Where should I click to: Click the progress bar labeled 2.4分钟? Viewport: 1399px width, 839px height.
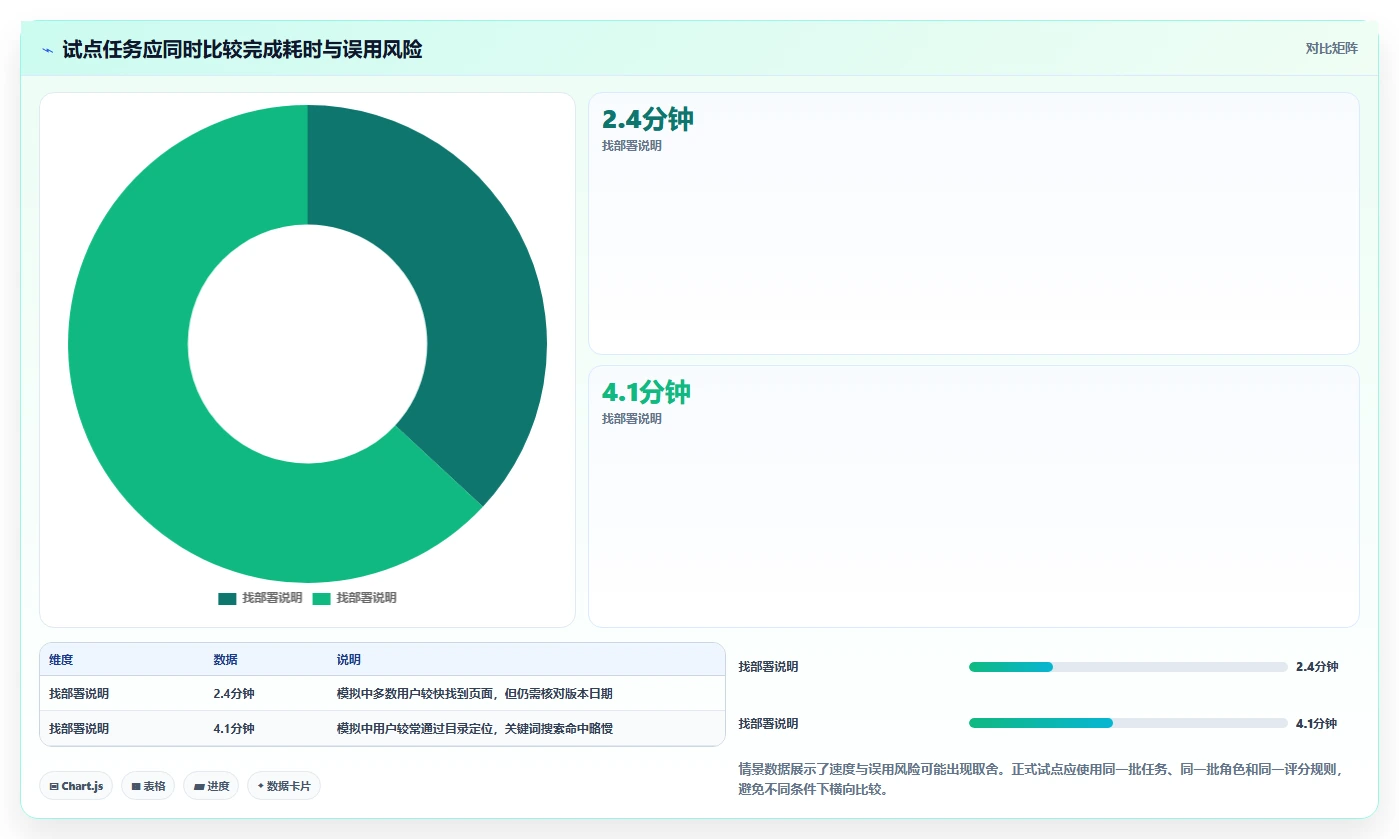[1128, 667]
